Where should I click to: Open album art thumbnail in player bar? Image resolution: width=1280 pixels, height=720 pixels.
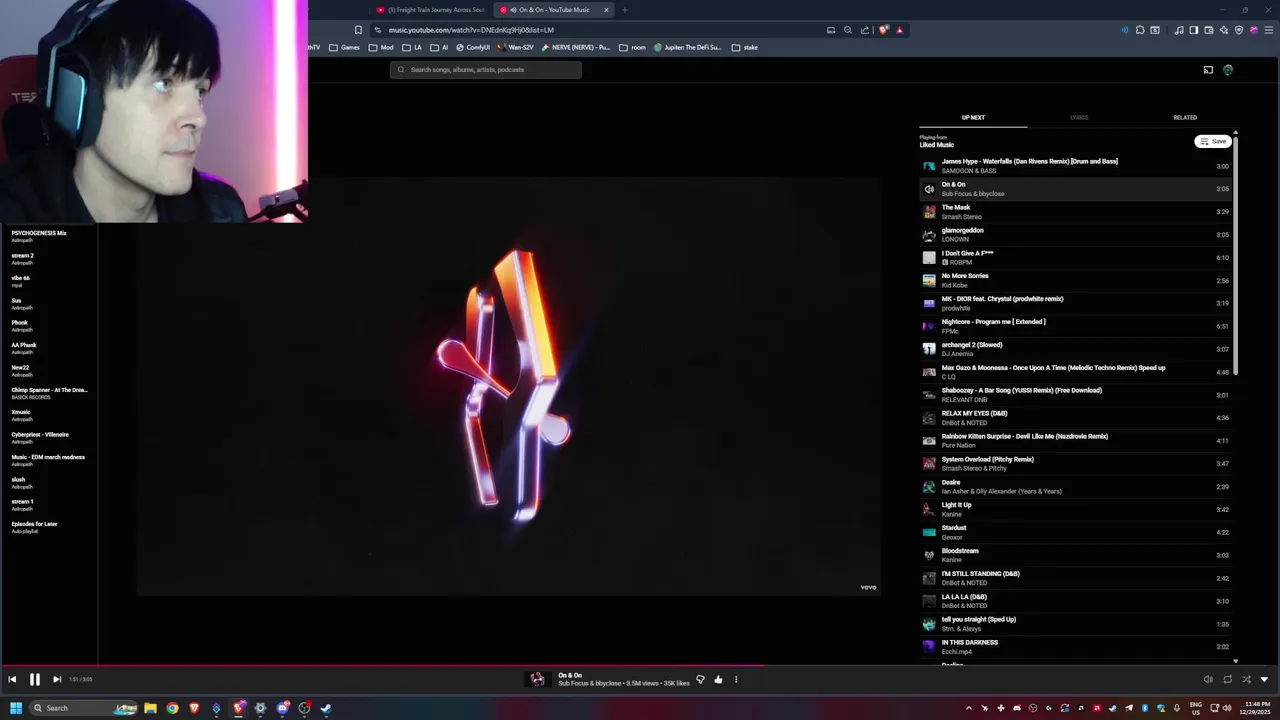tap(537, 679)
